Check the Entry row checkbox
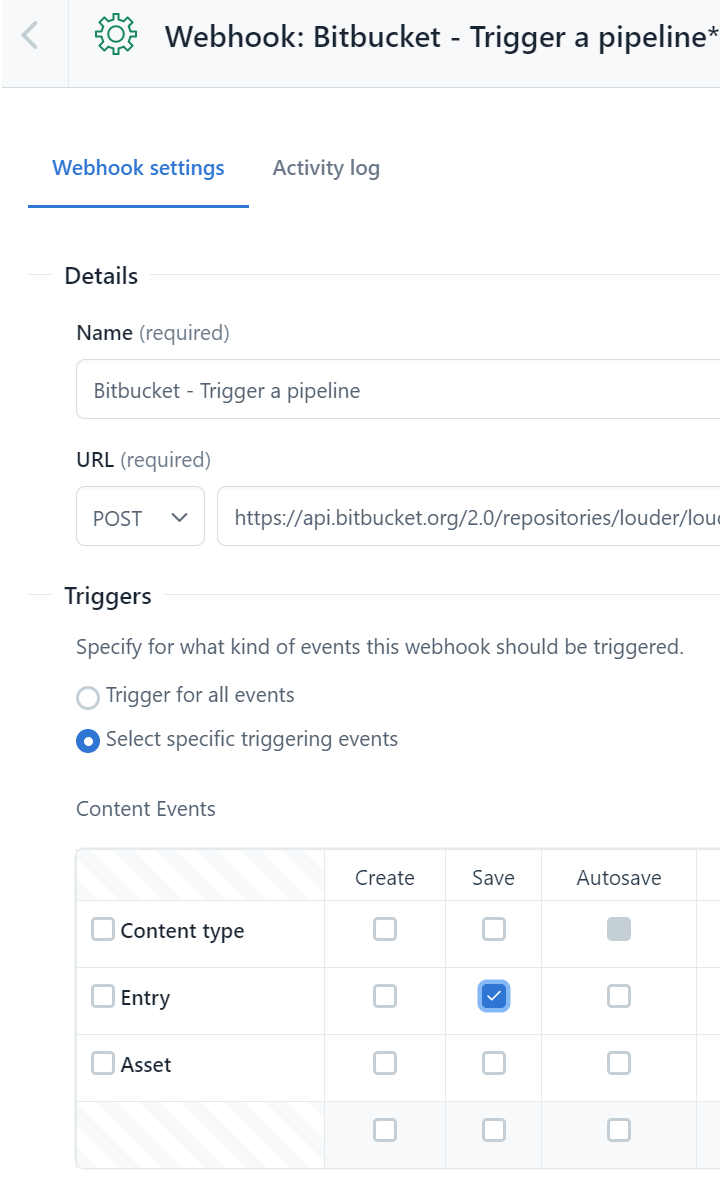 [103, 996]
